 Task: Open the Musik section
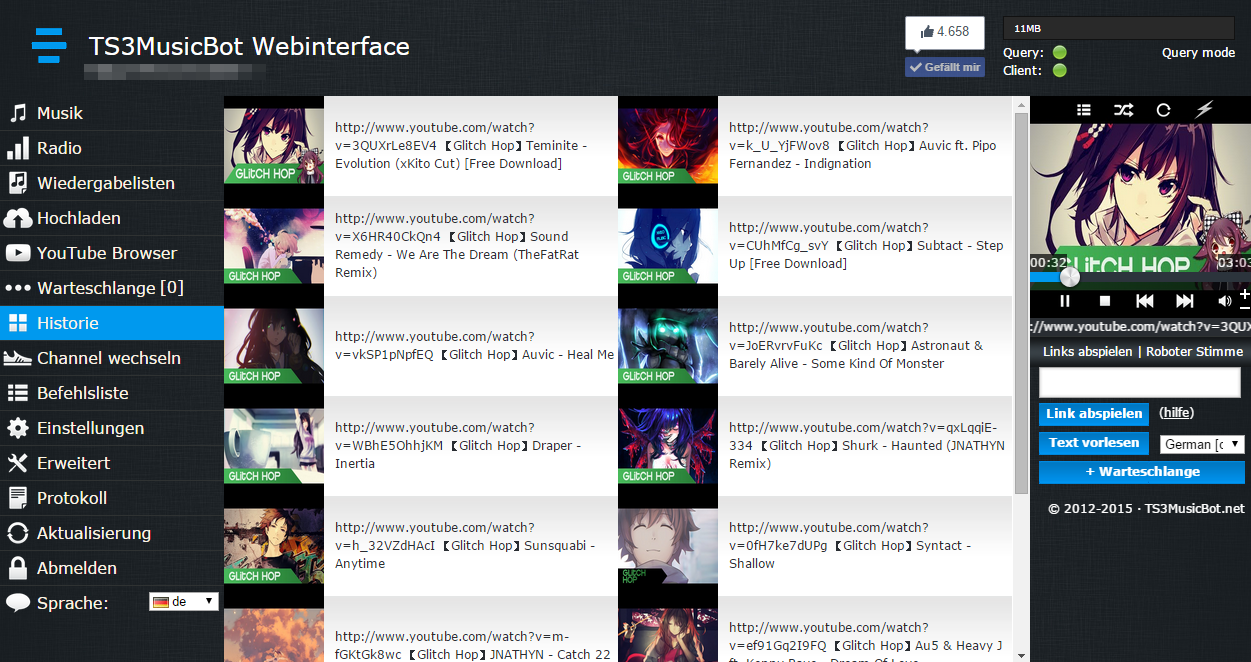tap(112, 113)
